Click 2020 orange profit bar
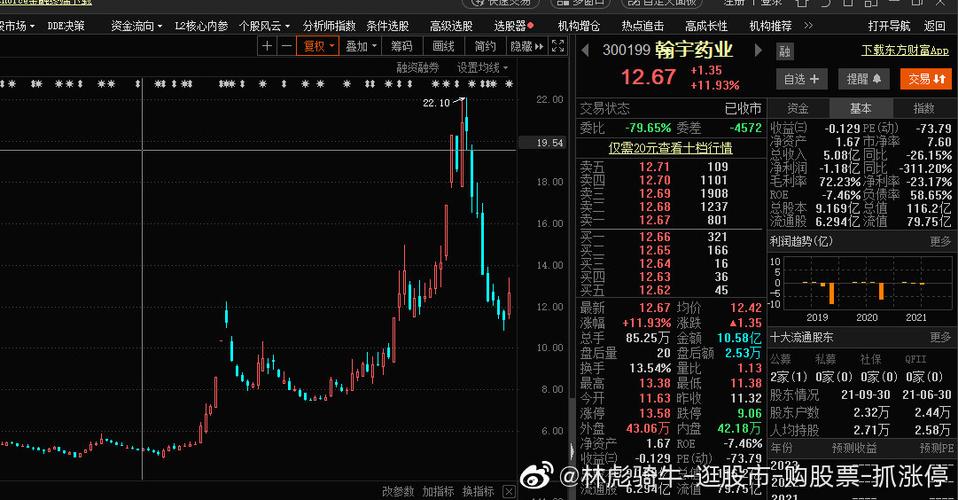 (x=881, y=291)
